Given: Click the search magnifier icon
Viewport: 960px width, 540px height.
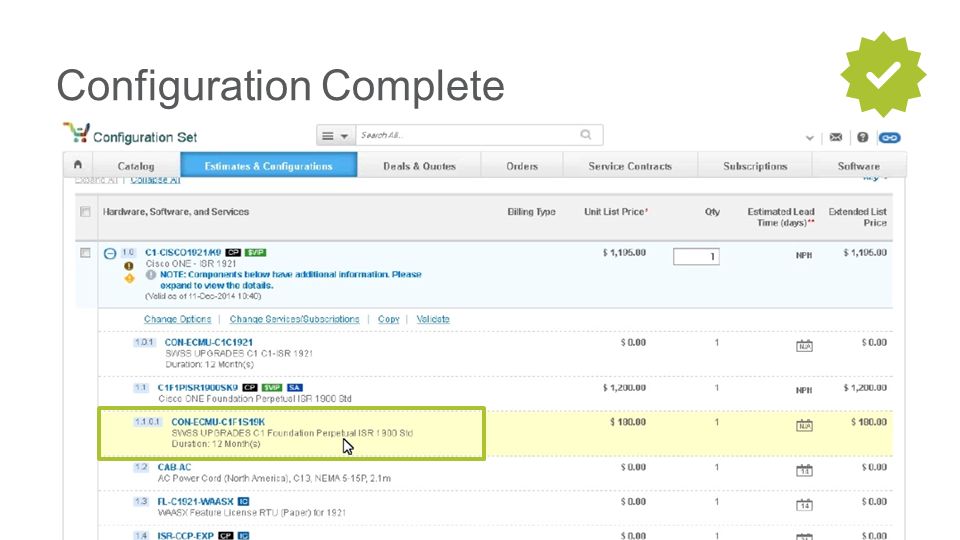Looking at the screenshot, I should (x=585, y=135).
